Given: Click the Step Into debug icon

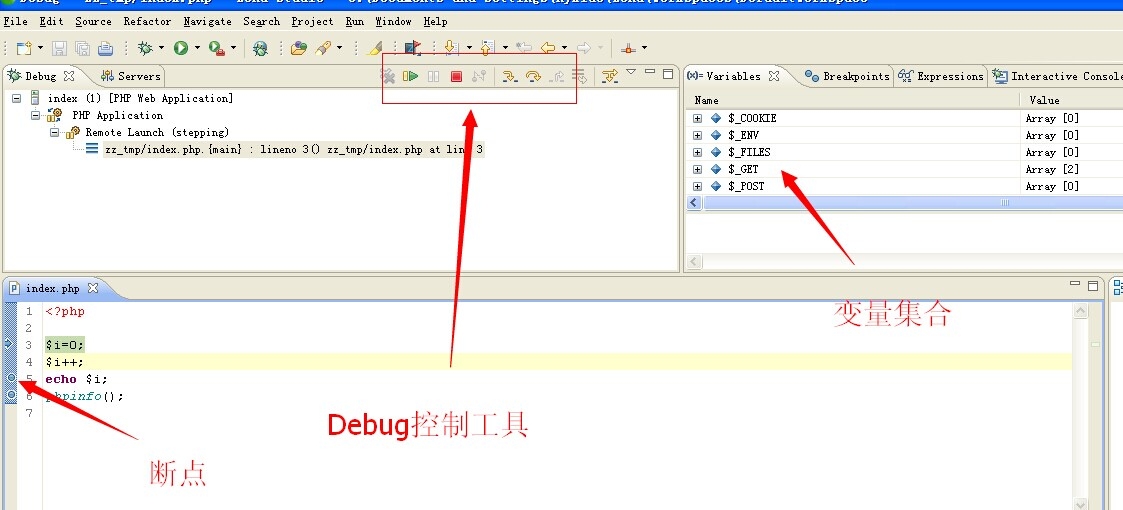Looking at the screenshot, I should click(x=509, y=76).
